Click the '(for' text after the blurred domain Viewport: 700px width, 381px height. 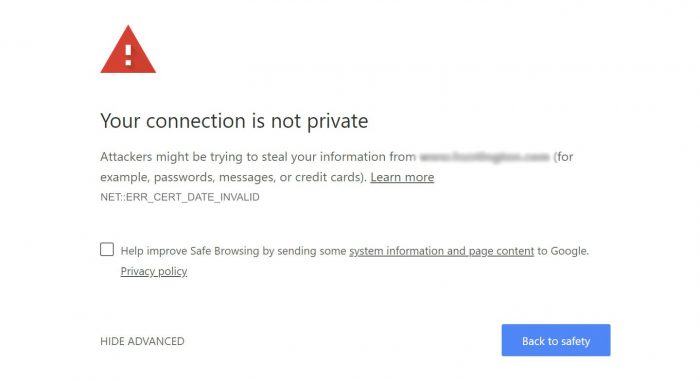click(563, 157)
